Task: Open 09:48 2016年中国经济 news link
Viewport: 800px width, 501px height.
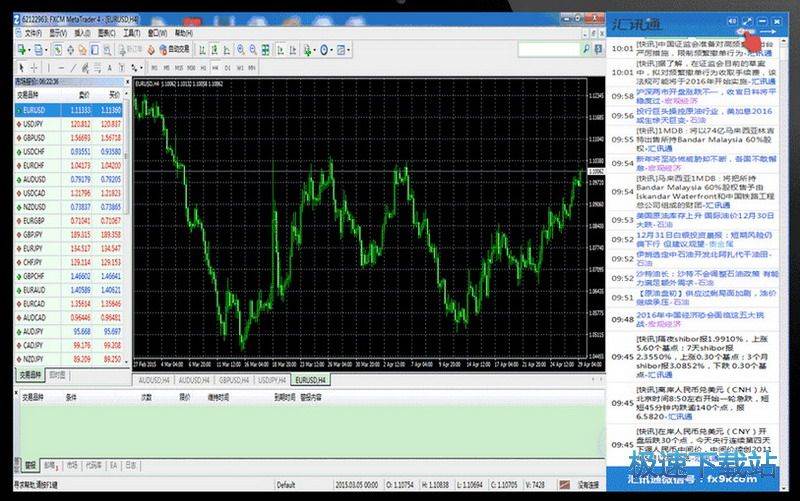Action: [x=700, y=319]
